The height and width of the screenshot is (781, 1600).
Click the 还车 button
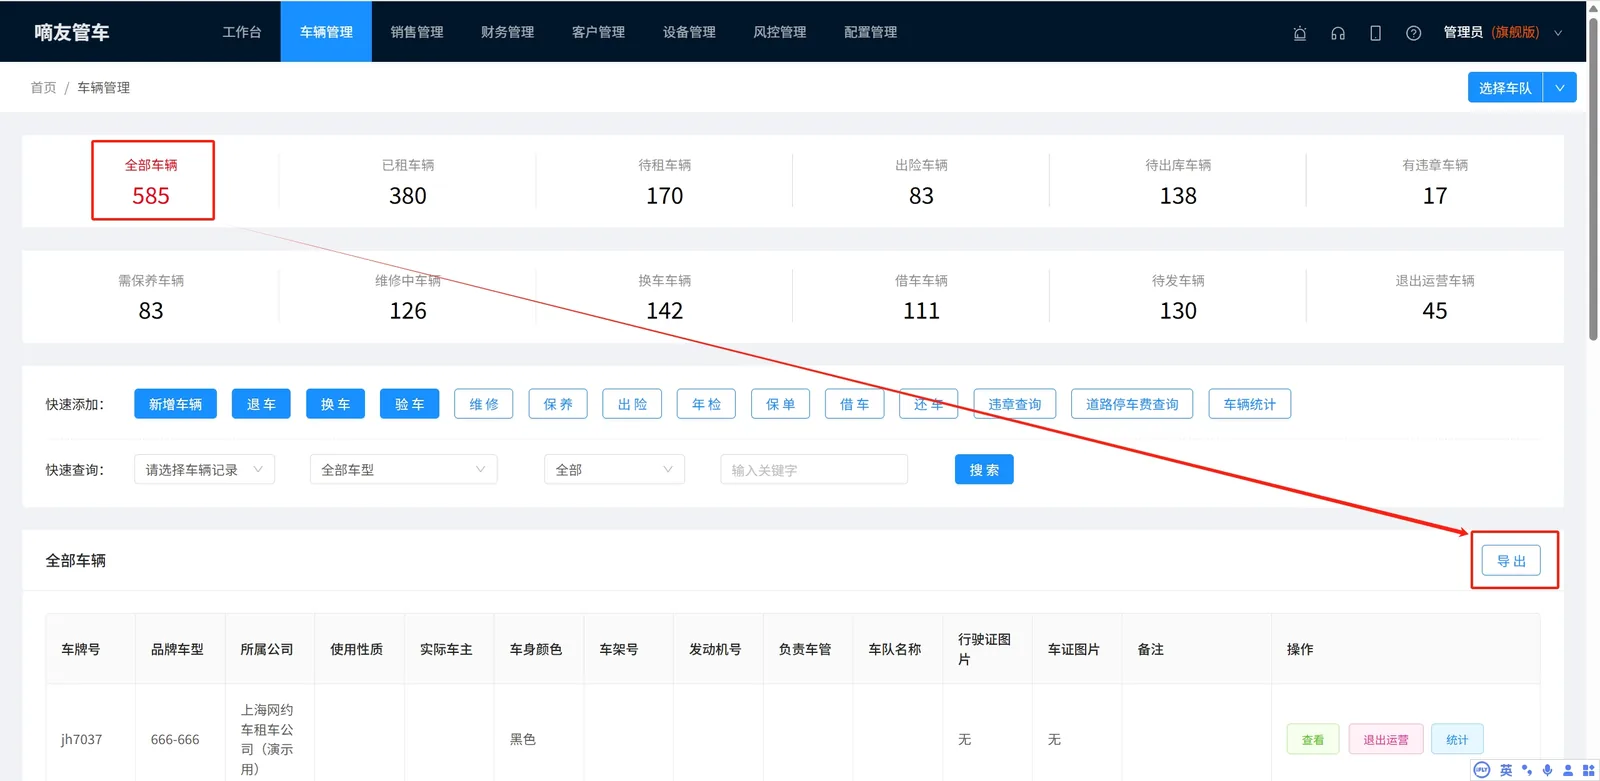[x=929, y=404]
